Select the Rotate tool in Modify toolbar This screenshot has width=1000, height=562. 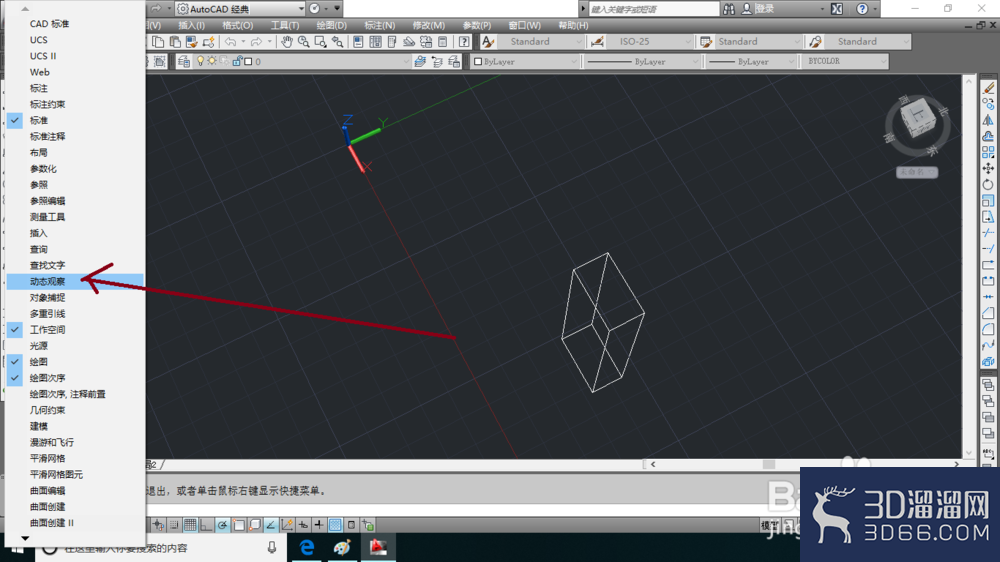click(x=989, y=184)
